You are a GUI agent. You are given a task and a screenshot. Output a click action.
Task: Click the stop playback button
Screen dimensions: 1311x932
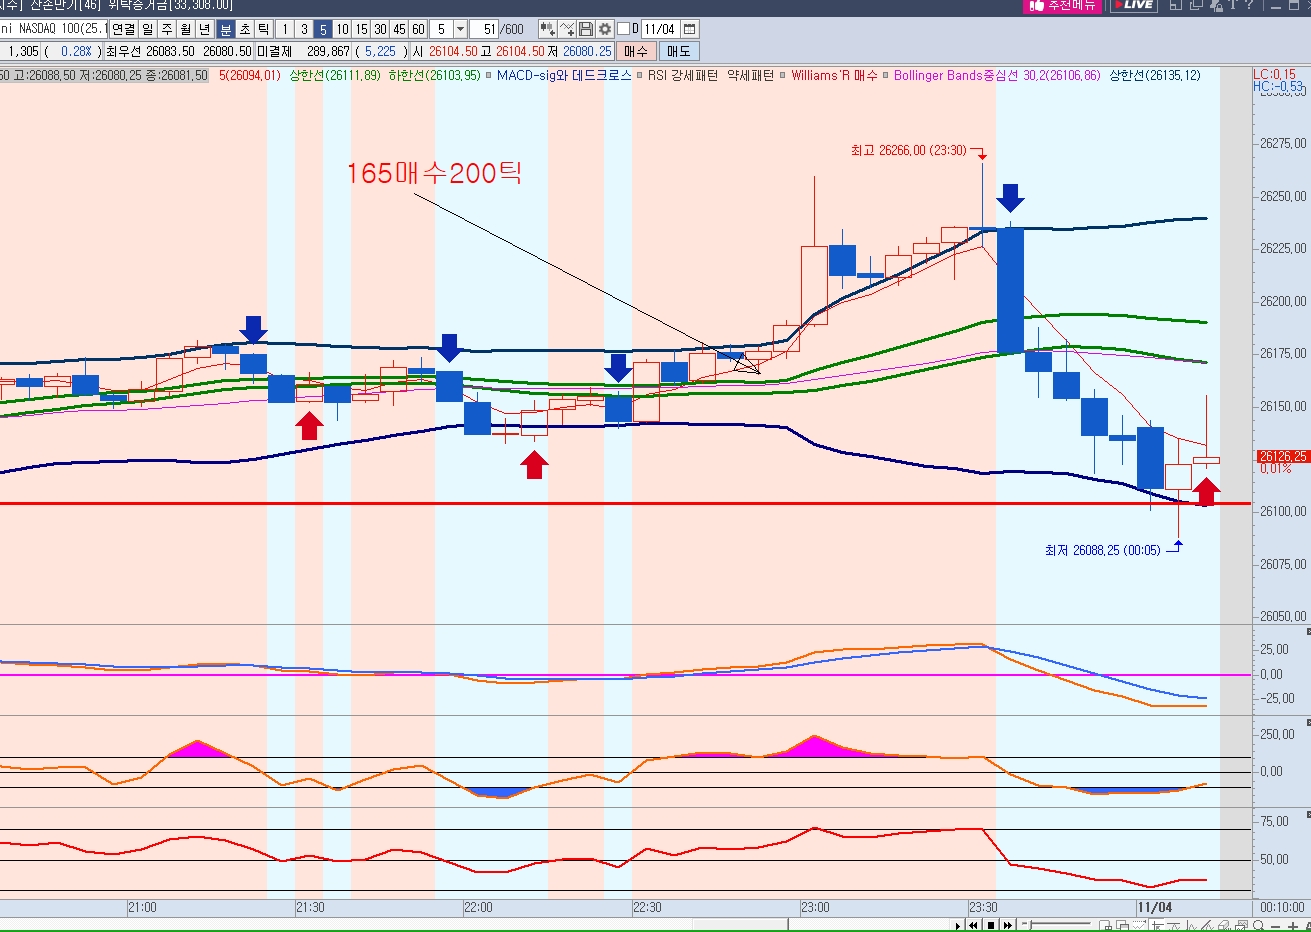(991, 925)
